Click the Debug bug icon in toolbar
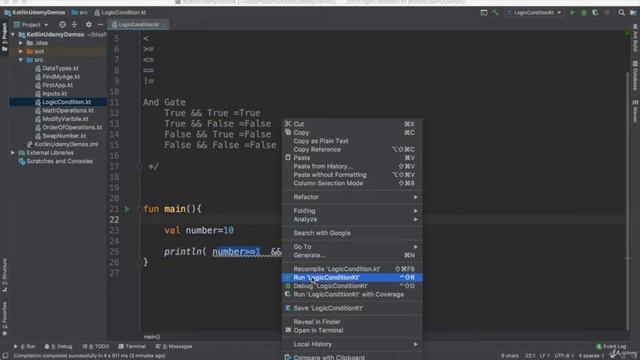 pos(584,13)
